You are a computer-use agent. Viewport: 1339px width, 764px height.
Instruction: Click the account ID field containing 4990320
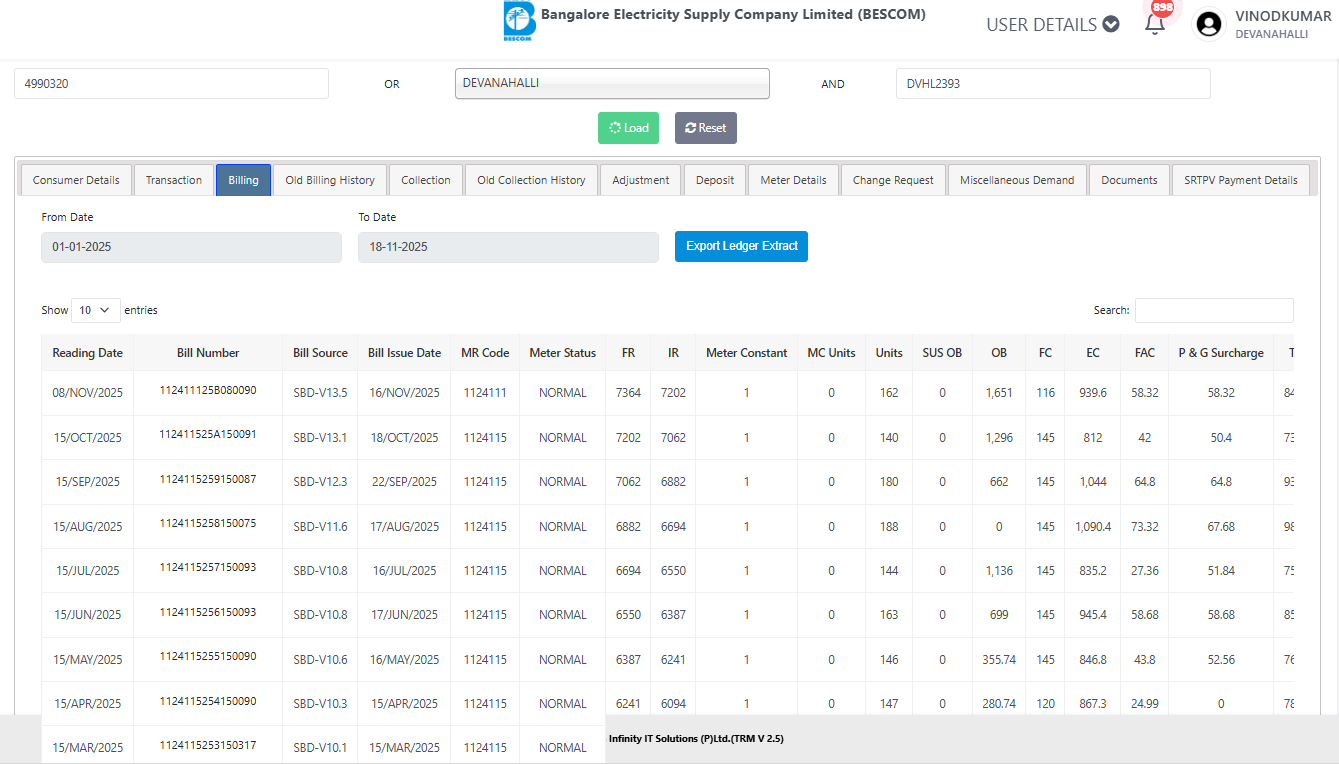tap(171, 84)
